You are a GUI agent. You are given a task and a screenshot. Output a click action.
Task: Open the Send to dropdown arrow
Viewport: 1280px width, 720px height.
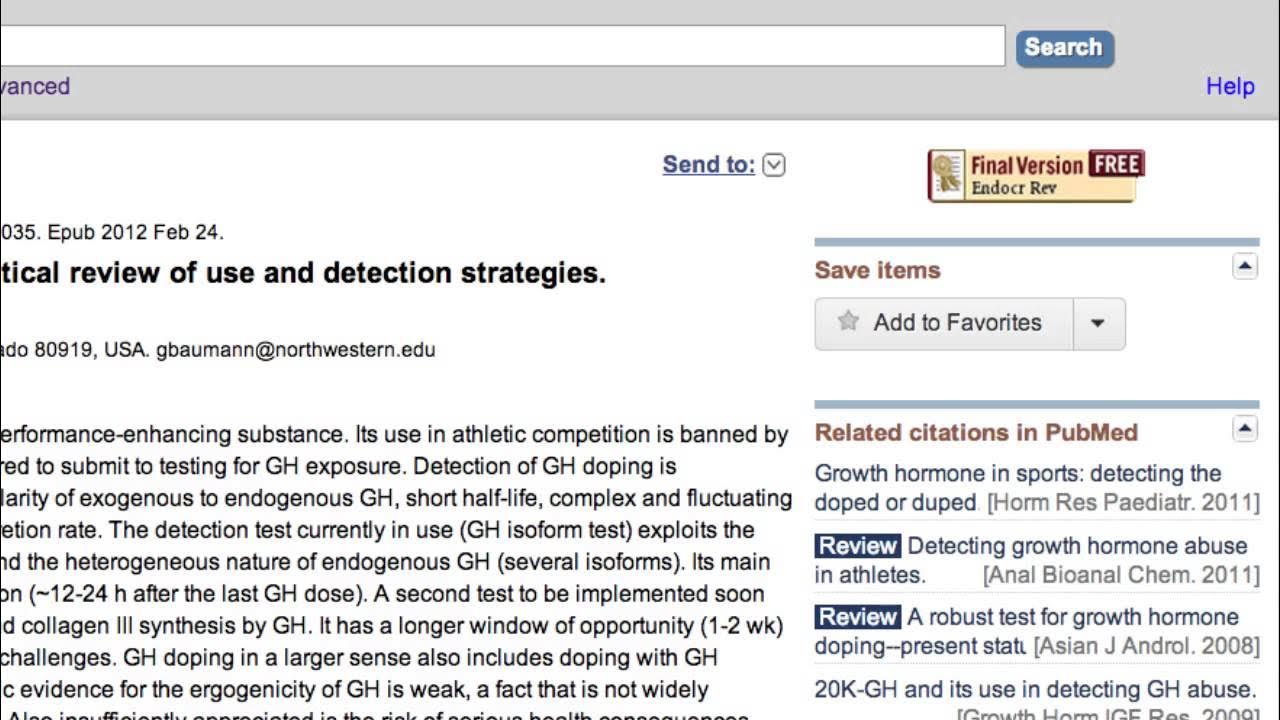coord(774,166)
